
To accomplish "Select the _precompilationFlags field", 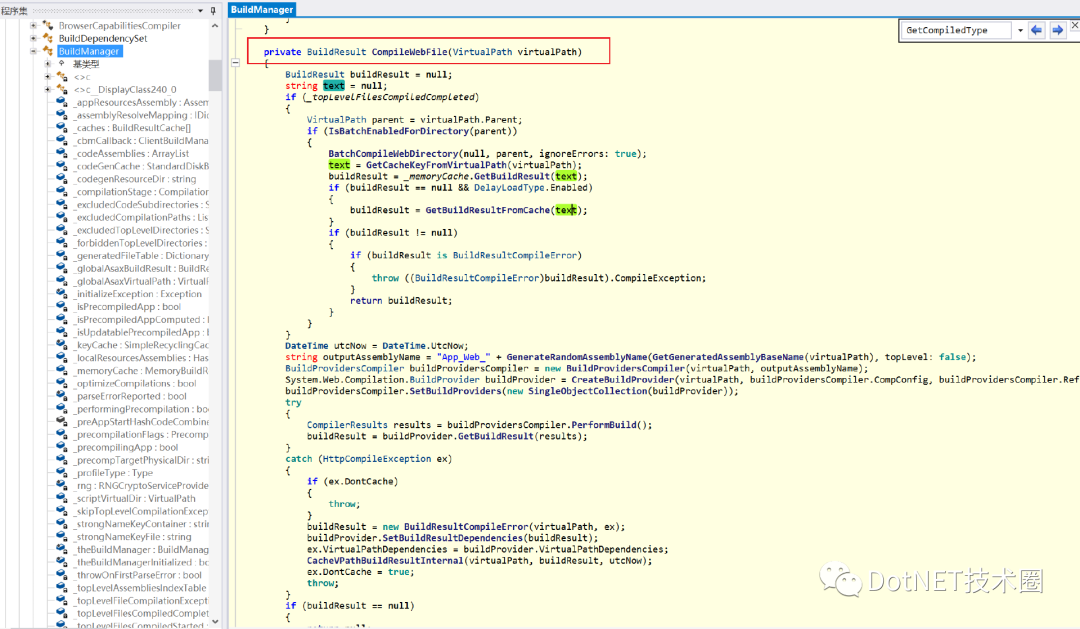I will (141, 435).
